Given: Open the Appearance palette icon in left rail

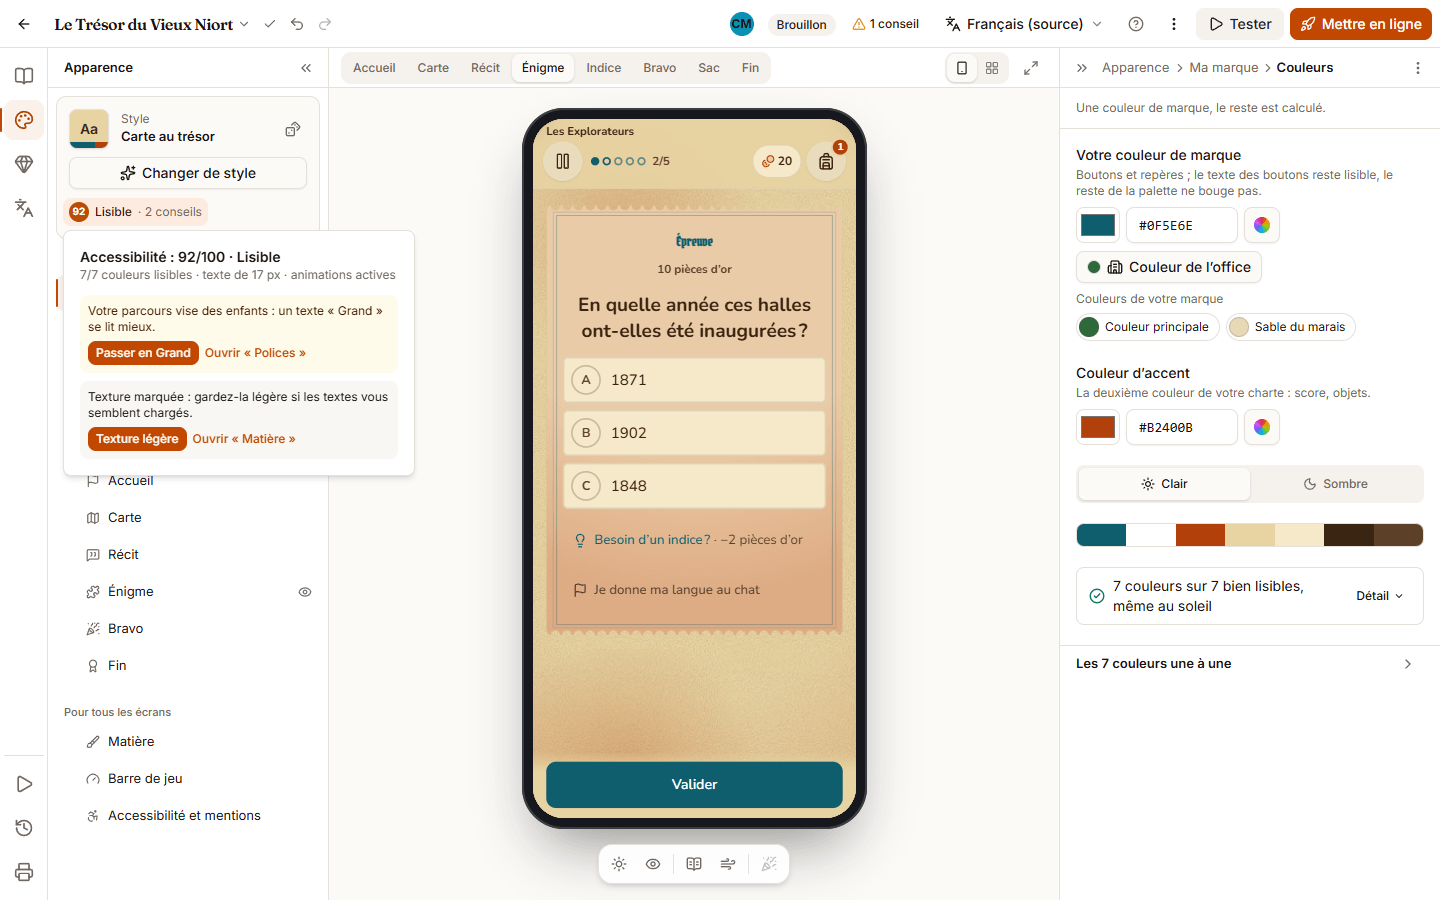Looking at the screenshot, I should [24, 120].
